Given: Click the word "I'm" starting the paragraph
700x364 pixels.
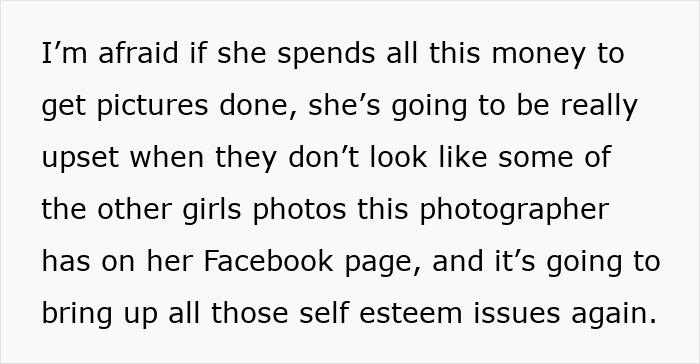Looking at the screenshot, I should [64, 53].
